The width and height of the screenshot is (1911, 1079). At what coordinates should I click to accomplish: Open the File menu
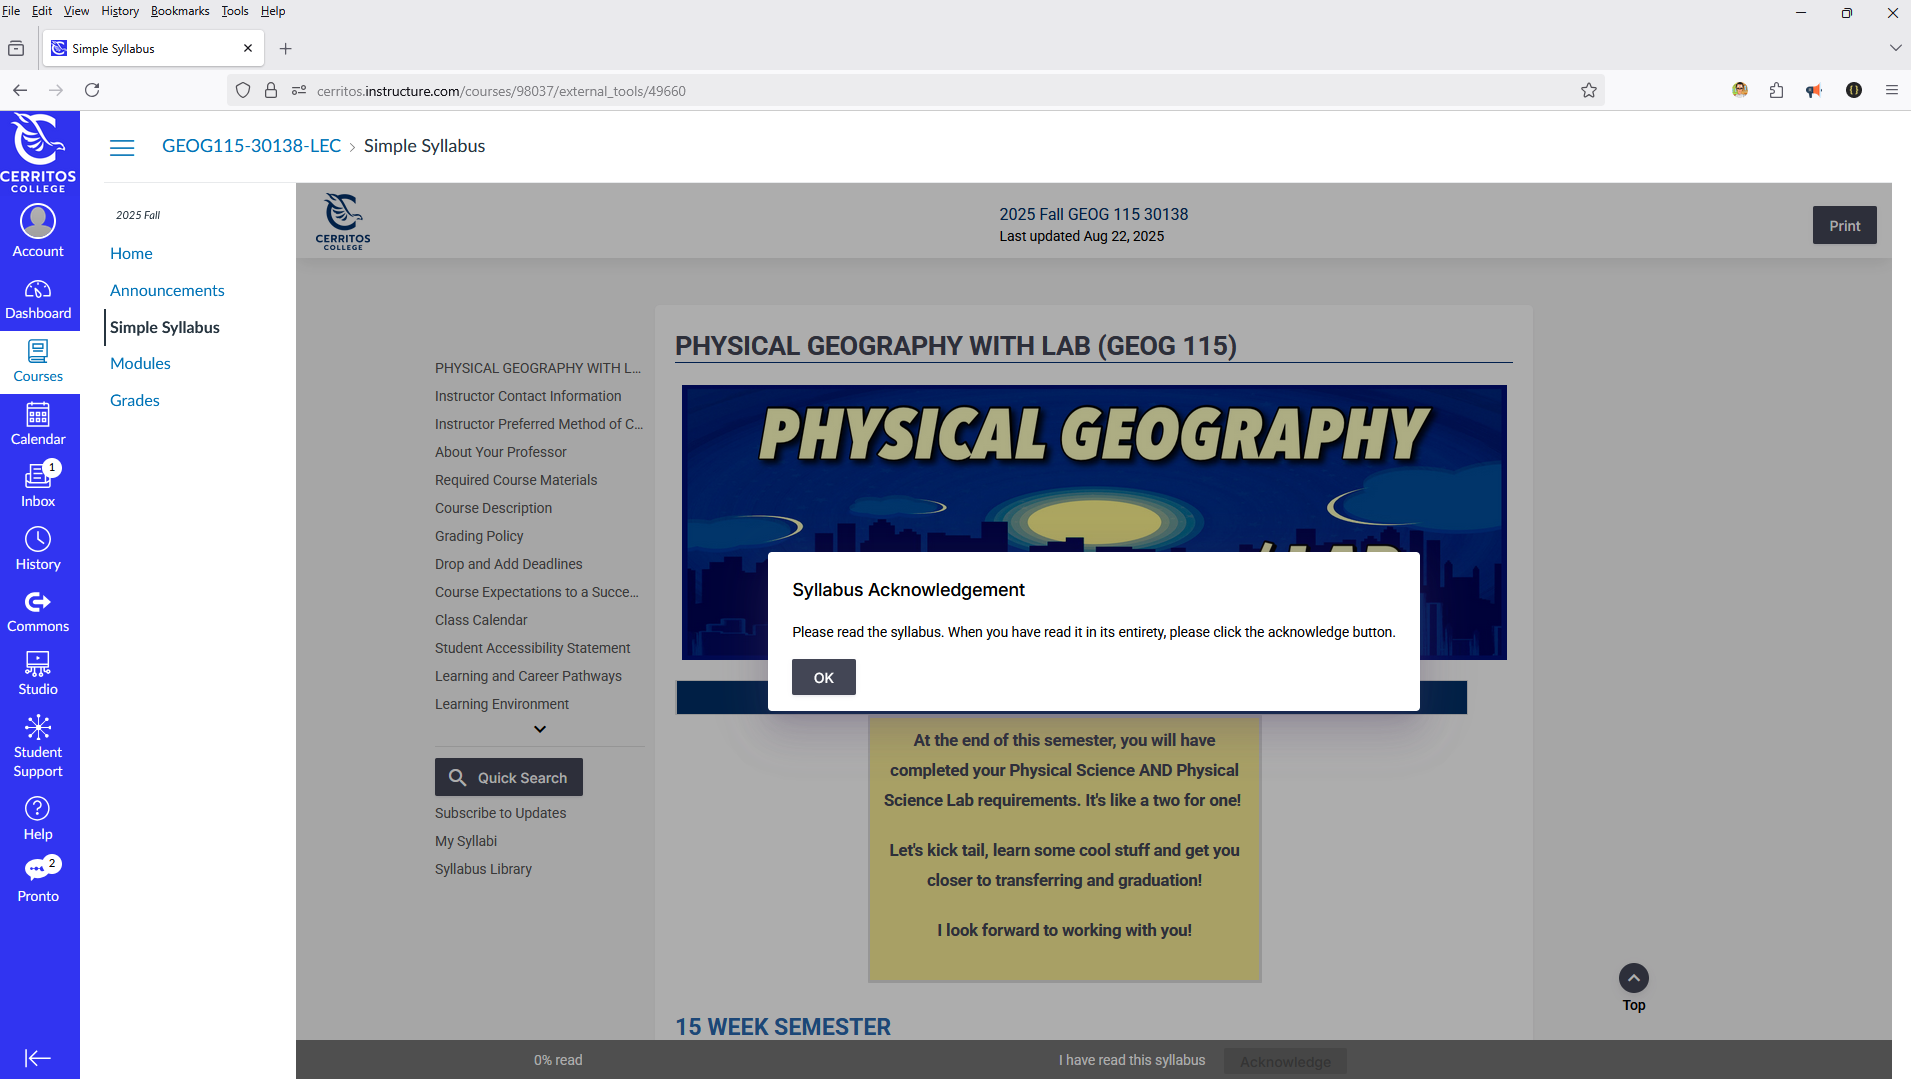tap(11, 11)
